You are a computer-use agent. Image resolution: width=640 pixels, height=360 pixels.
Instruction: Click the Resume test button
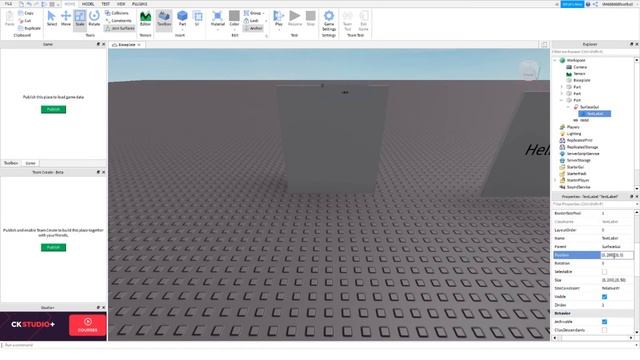pyautogui.click(x=294, y=18)
